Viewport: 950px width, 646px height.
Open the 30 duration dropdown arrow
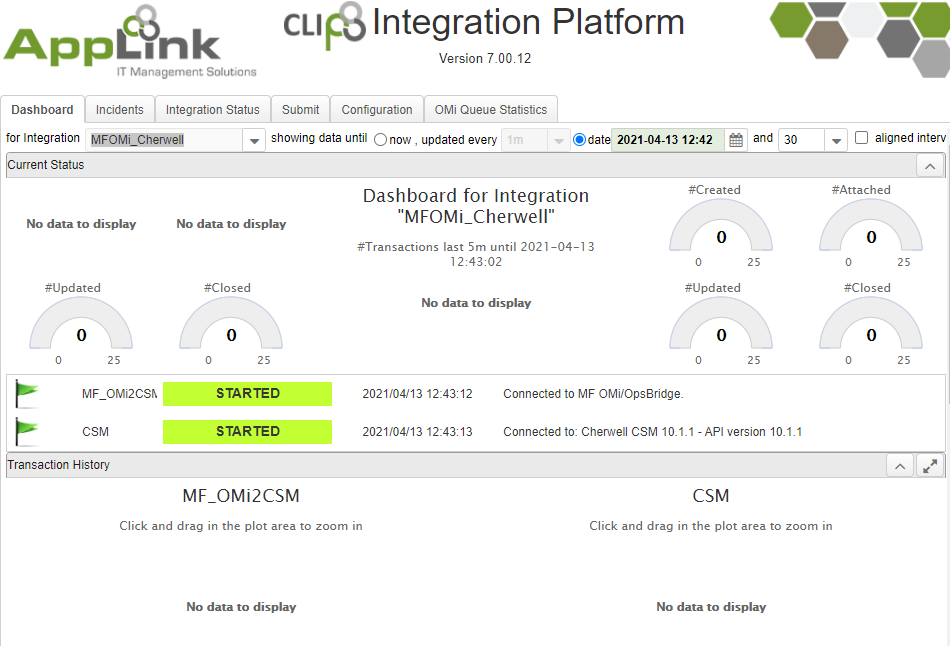pyautogui.click(x=836, y=141)
